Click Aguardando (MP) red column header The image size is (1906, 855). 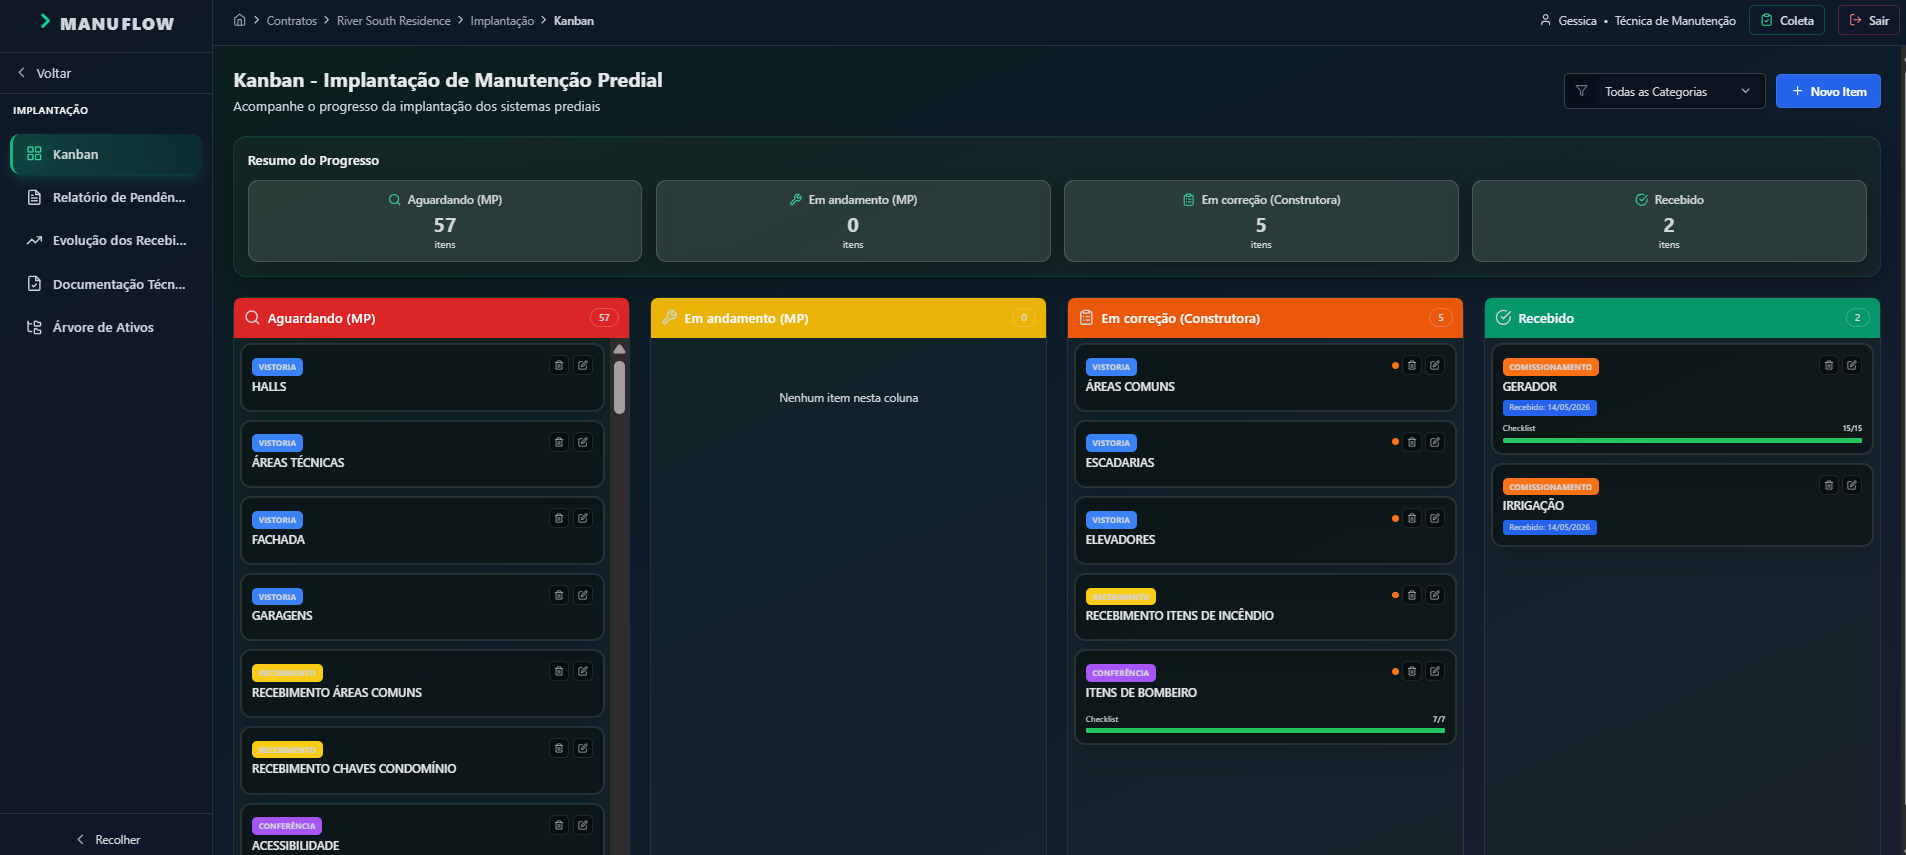pos(431,318)
